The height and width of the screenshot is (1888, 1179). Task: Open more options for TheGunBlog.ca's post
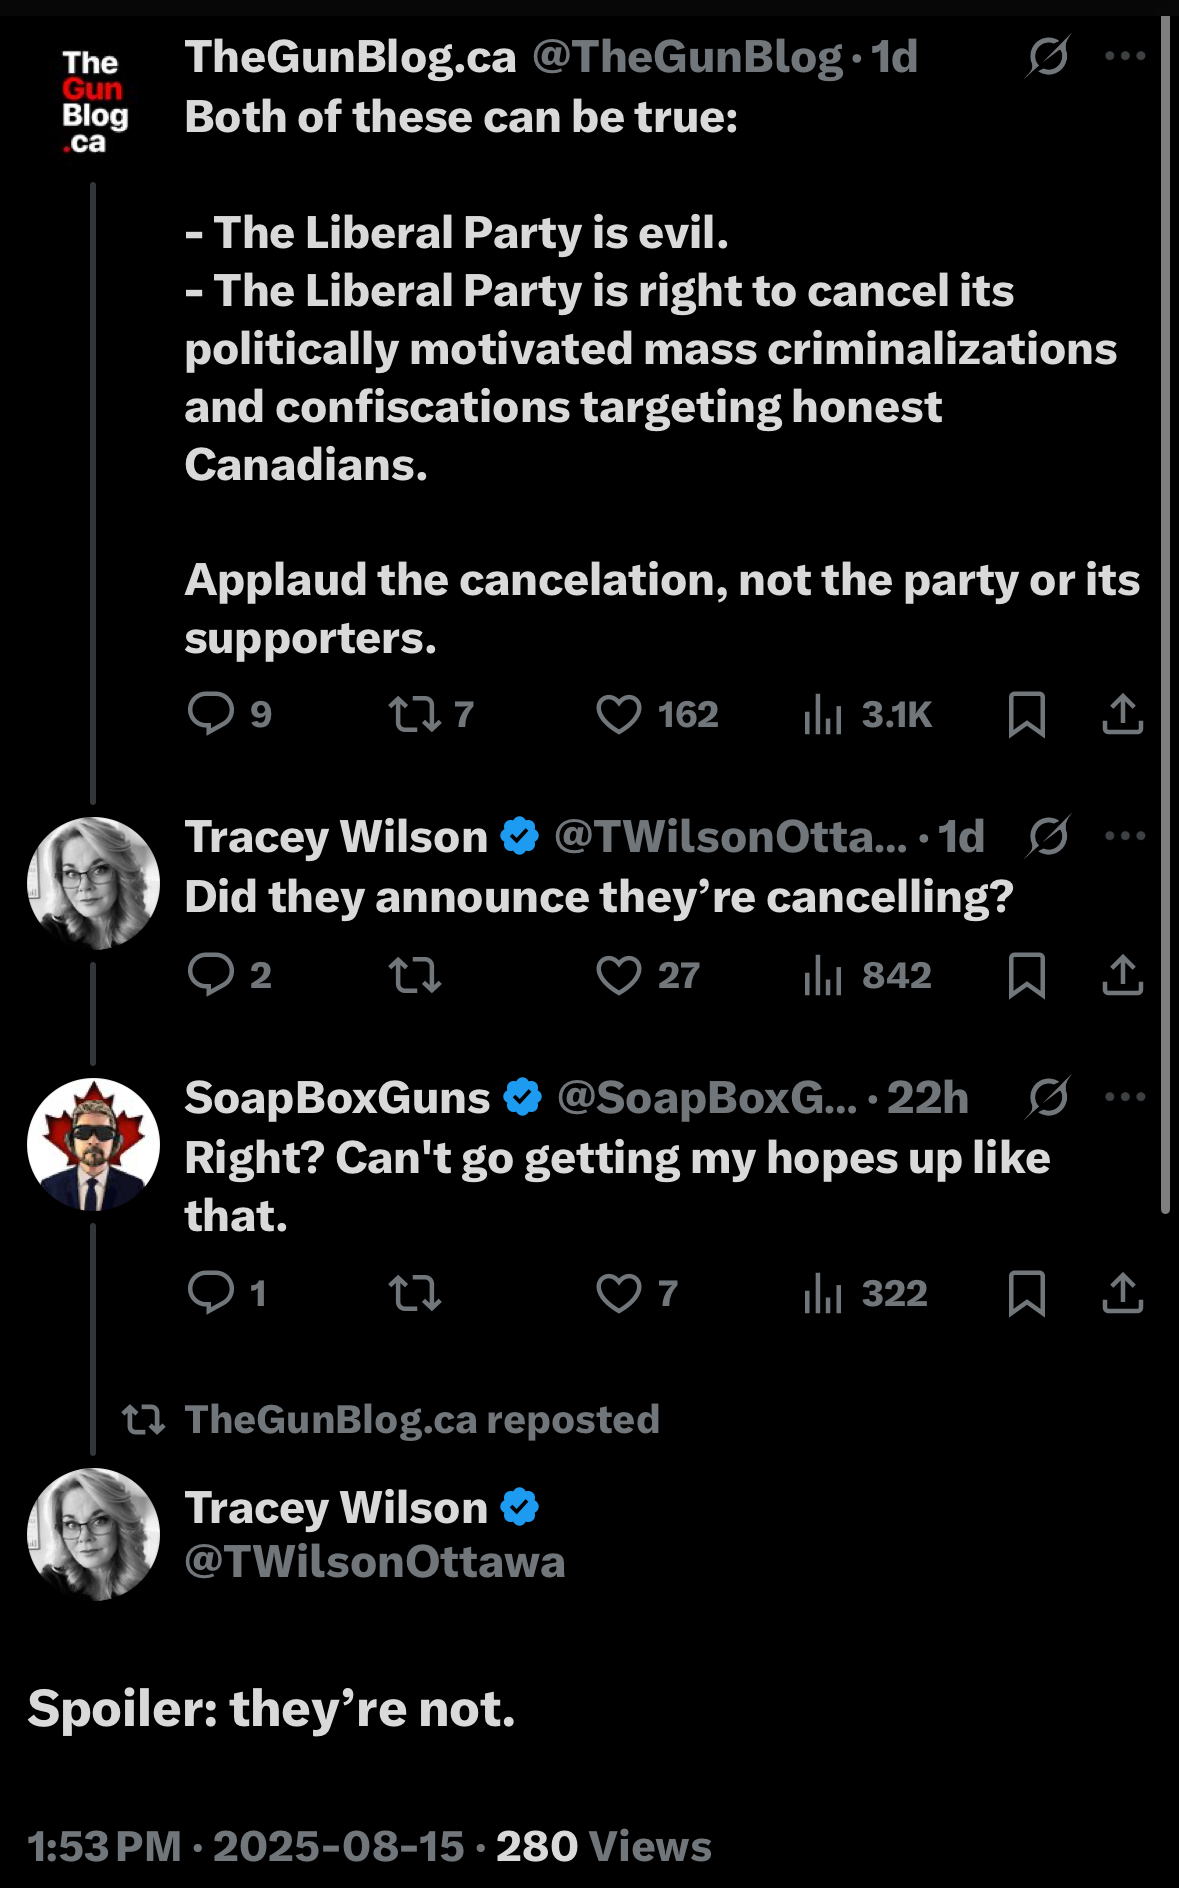coord(1124,56)
